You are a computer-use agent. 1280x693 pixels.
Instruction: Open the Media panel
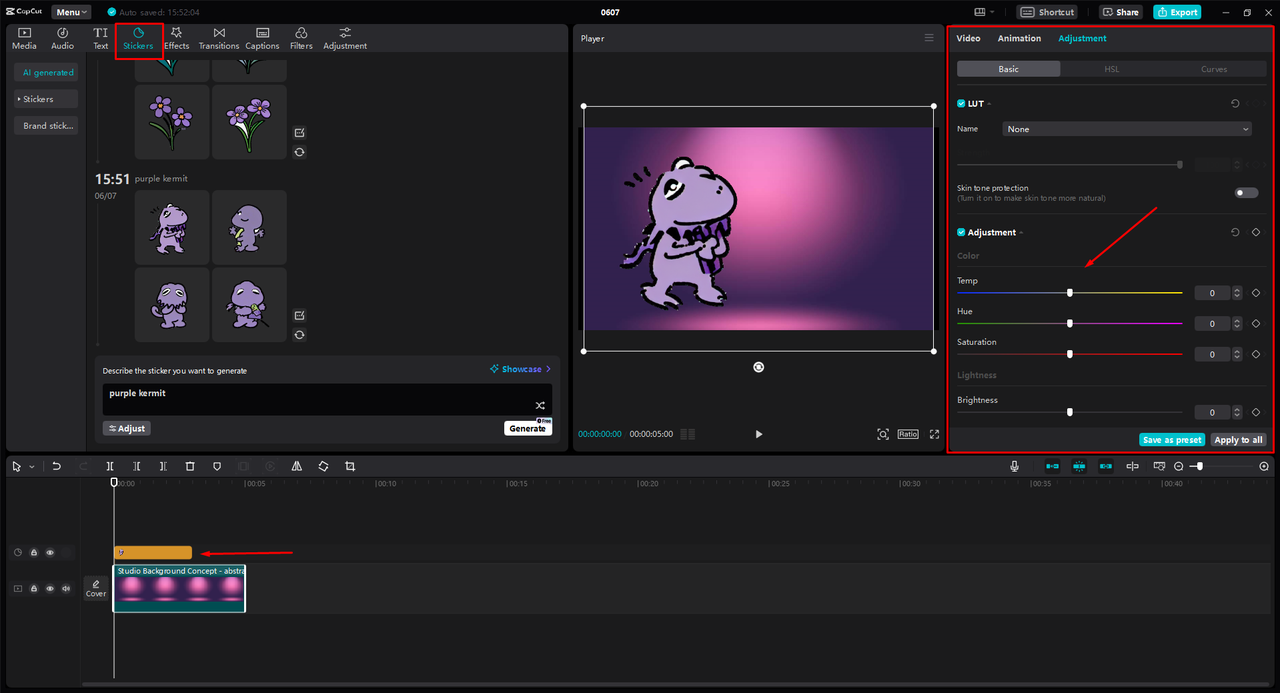tap(24, 39)
